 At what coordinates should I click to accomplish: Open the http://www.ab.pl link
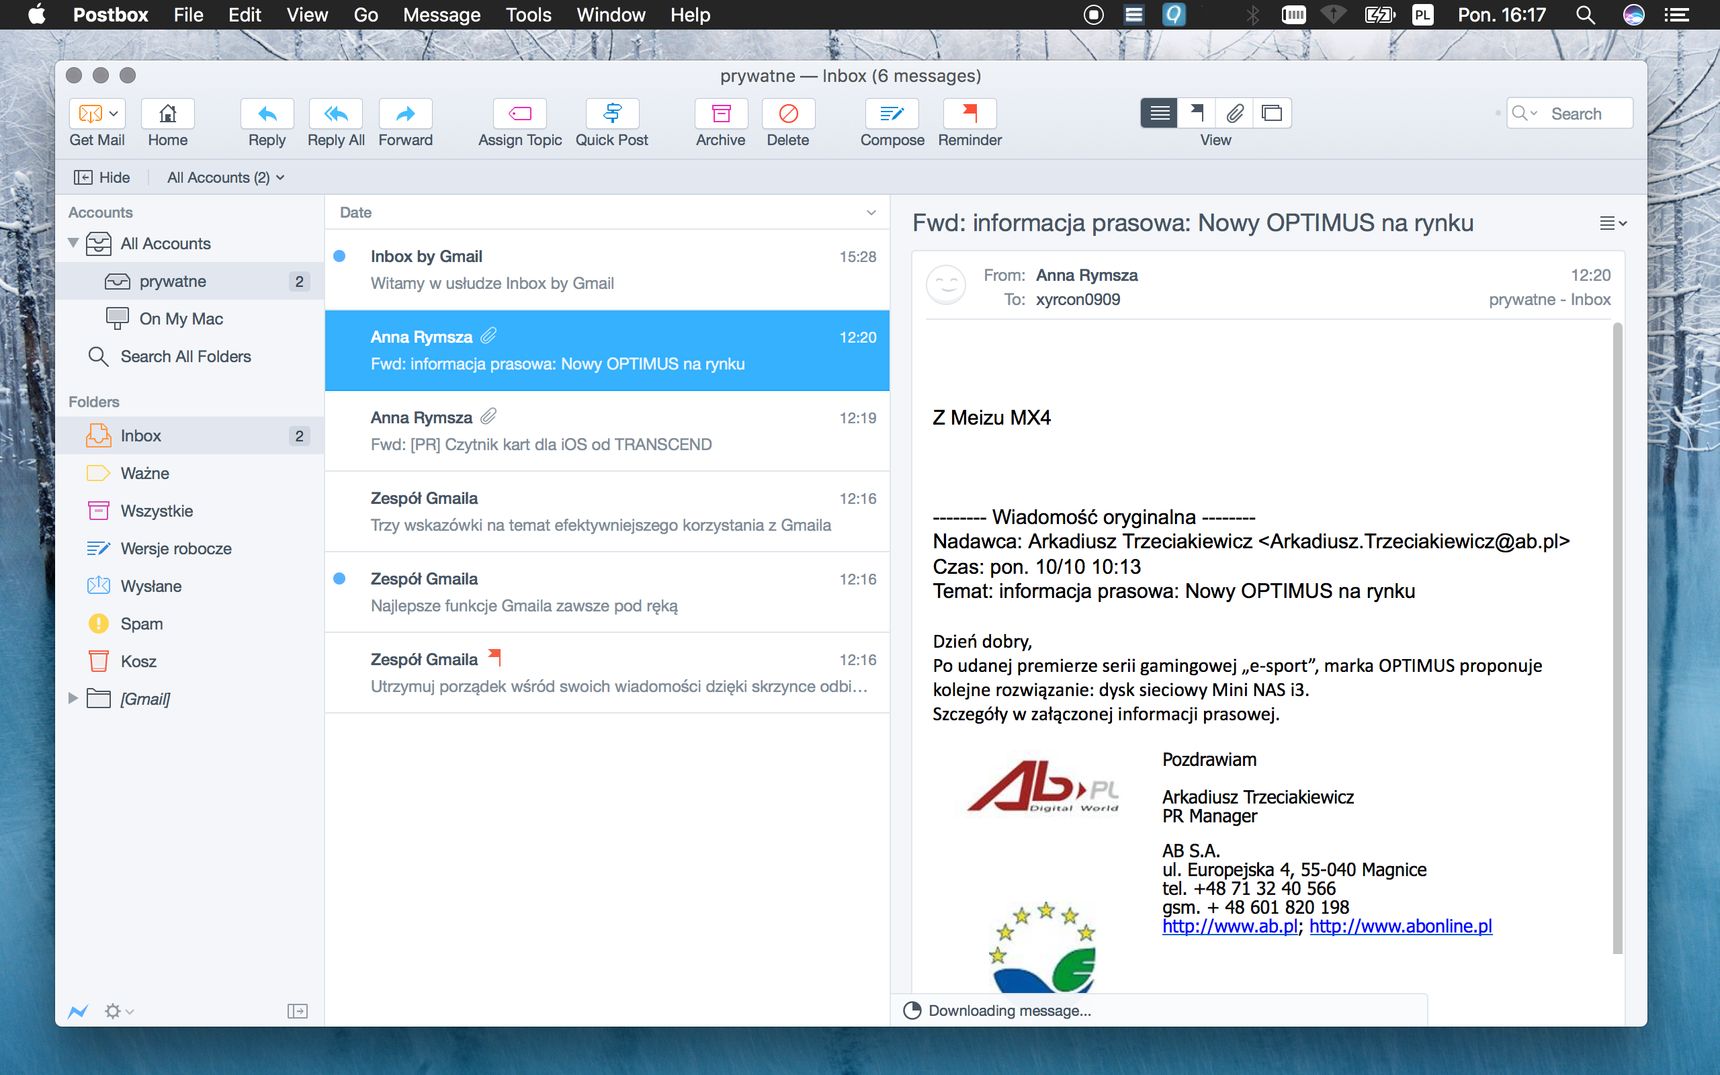pos(1230,926)
